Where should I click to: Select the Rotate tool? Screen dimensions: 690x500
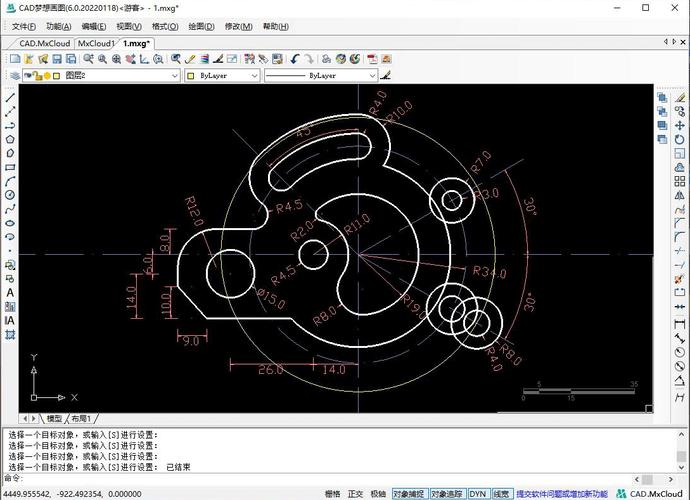point(679,140)
